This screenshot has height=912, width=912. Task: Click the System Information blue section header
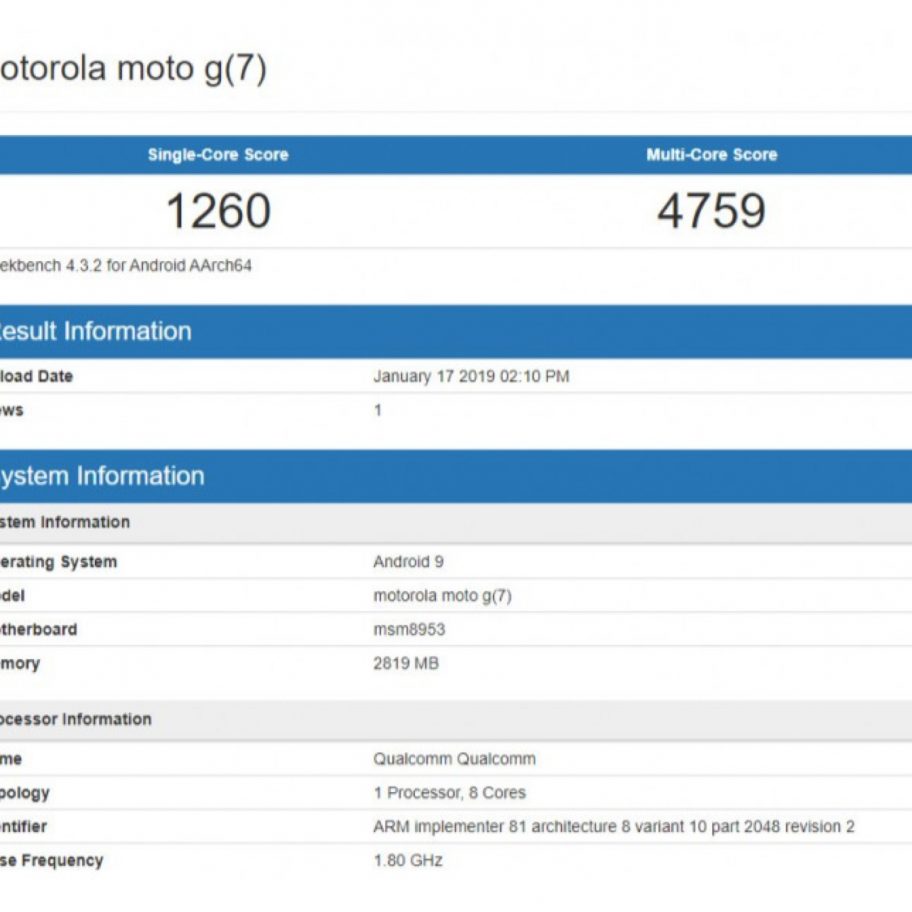101,476
